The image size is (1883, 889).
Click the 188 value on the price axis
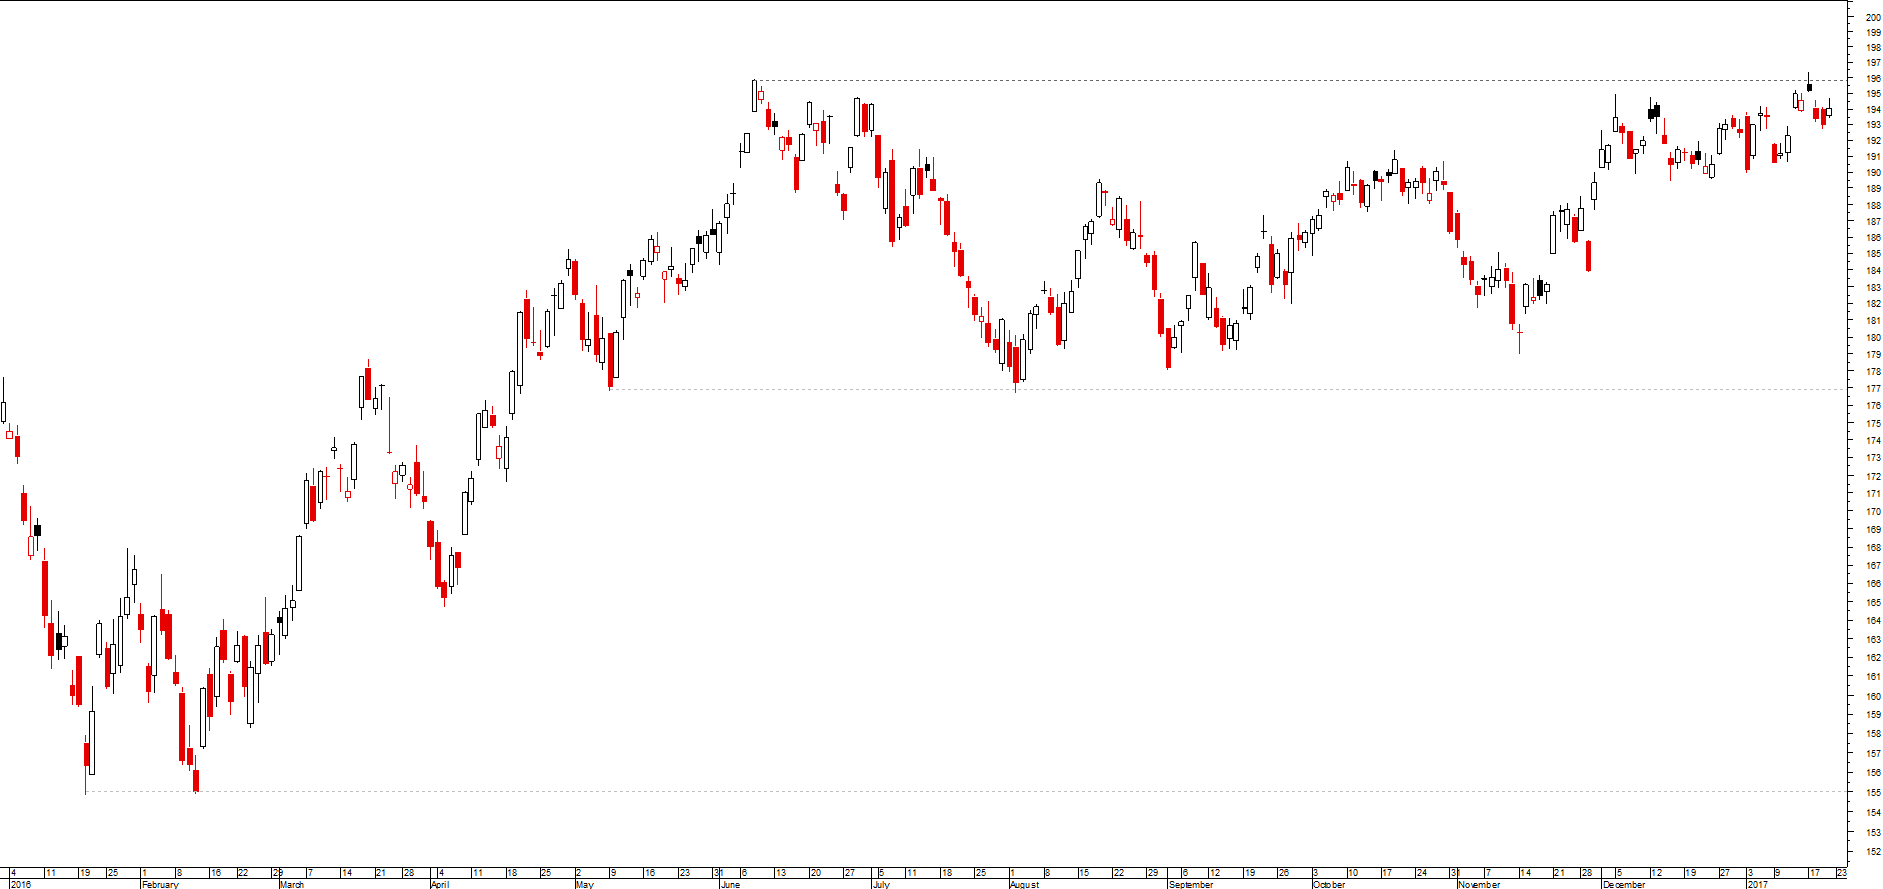tap(1872, 205)
